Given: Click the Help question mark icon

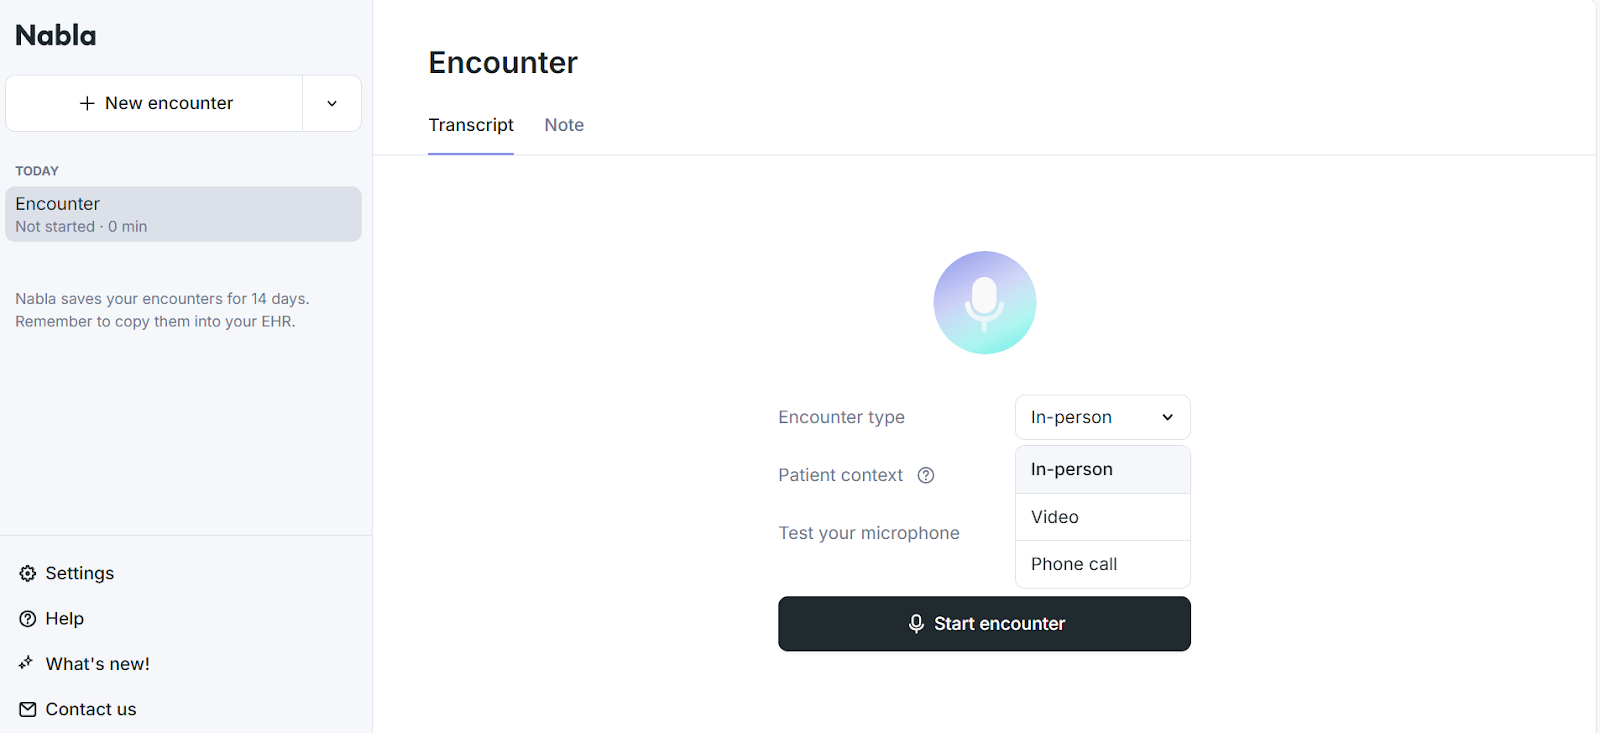Looking at the screenshot, I should pyautogui.click(x=27, y=618).
